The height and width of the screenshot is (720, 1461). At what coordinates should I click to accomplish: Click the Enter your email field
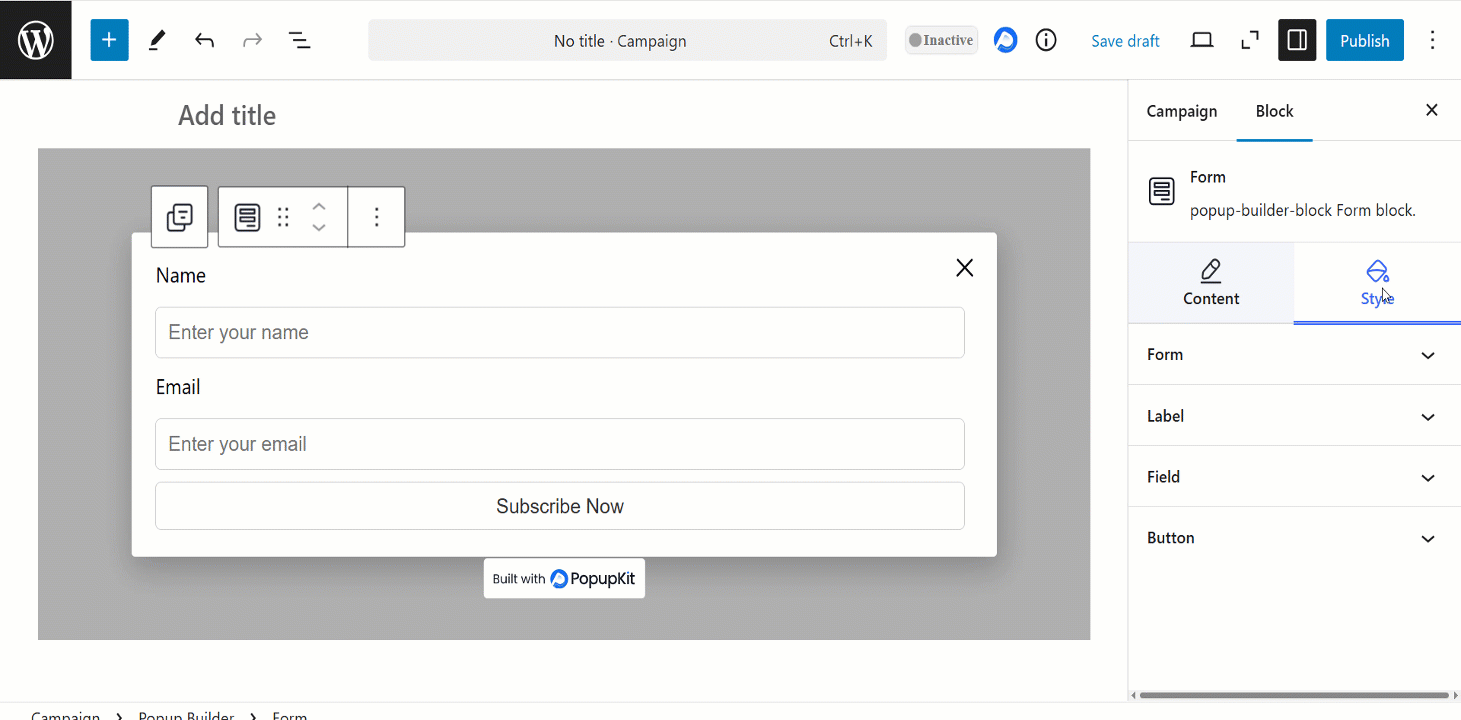[559, 444]
